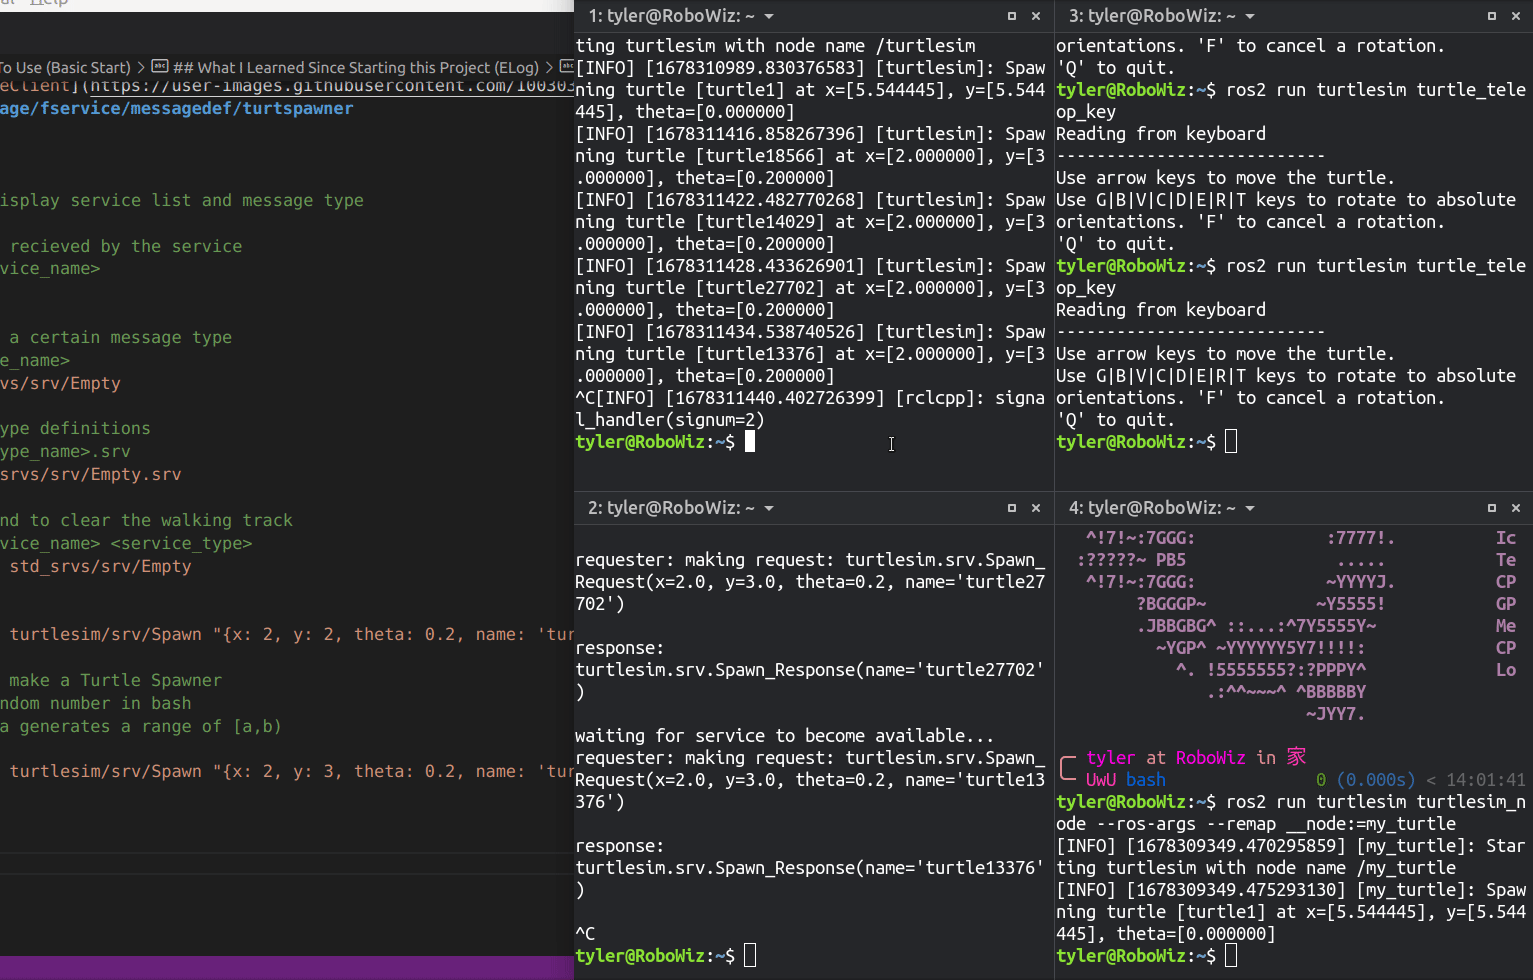Open terminal 2's title dropdown menu
Screen dimensions: 1533x980
pyautogui.click(x=768, y=507)
